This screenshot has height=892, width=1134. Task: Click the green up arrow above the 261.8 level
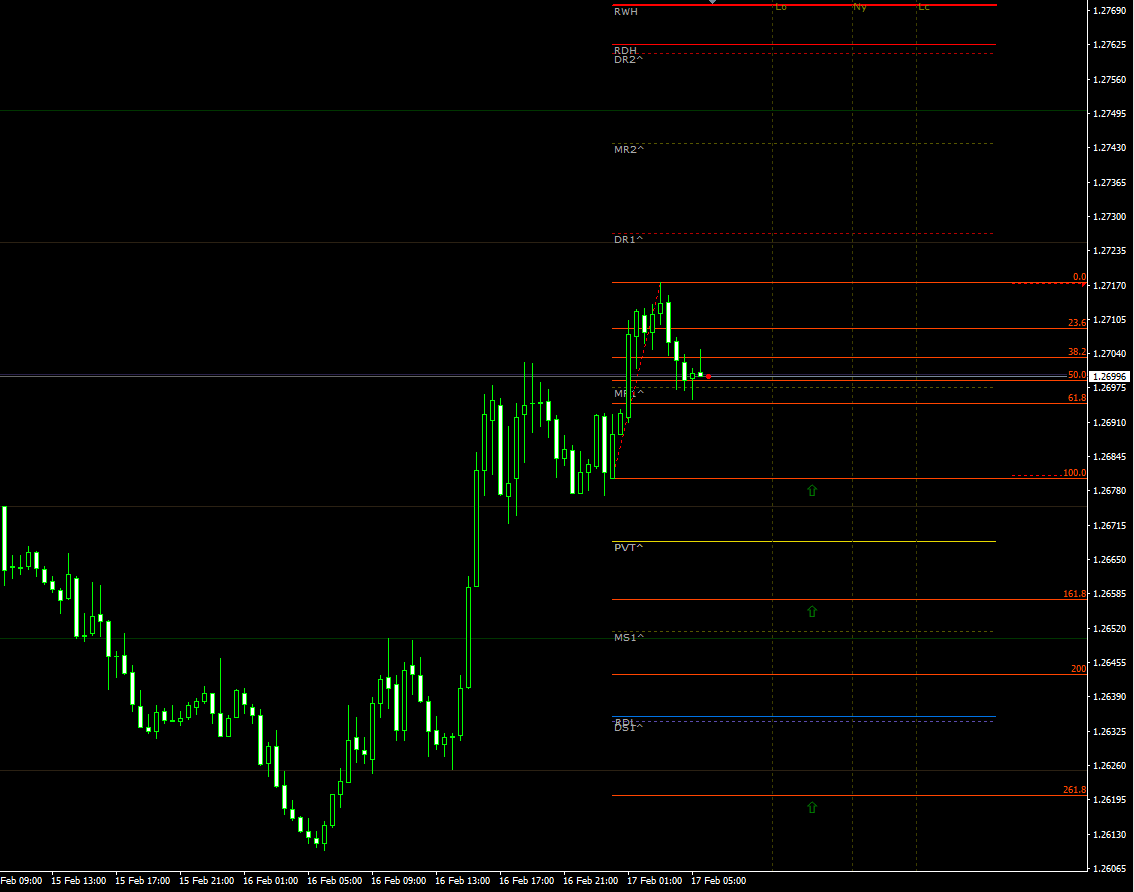pyautogui.click(x=813, y=808)
